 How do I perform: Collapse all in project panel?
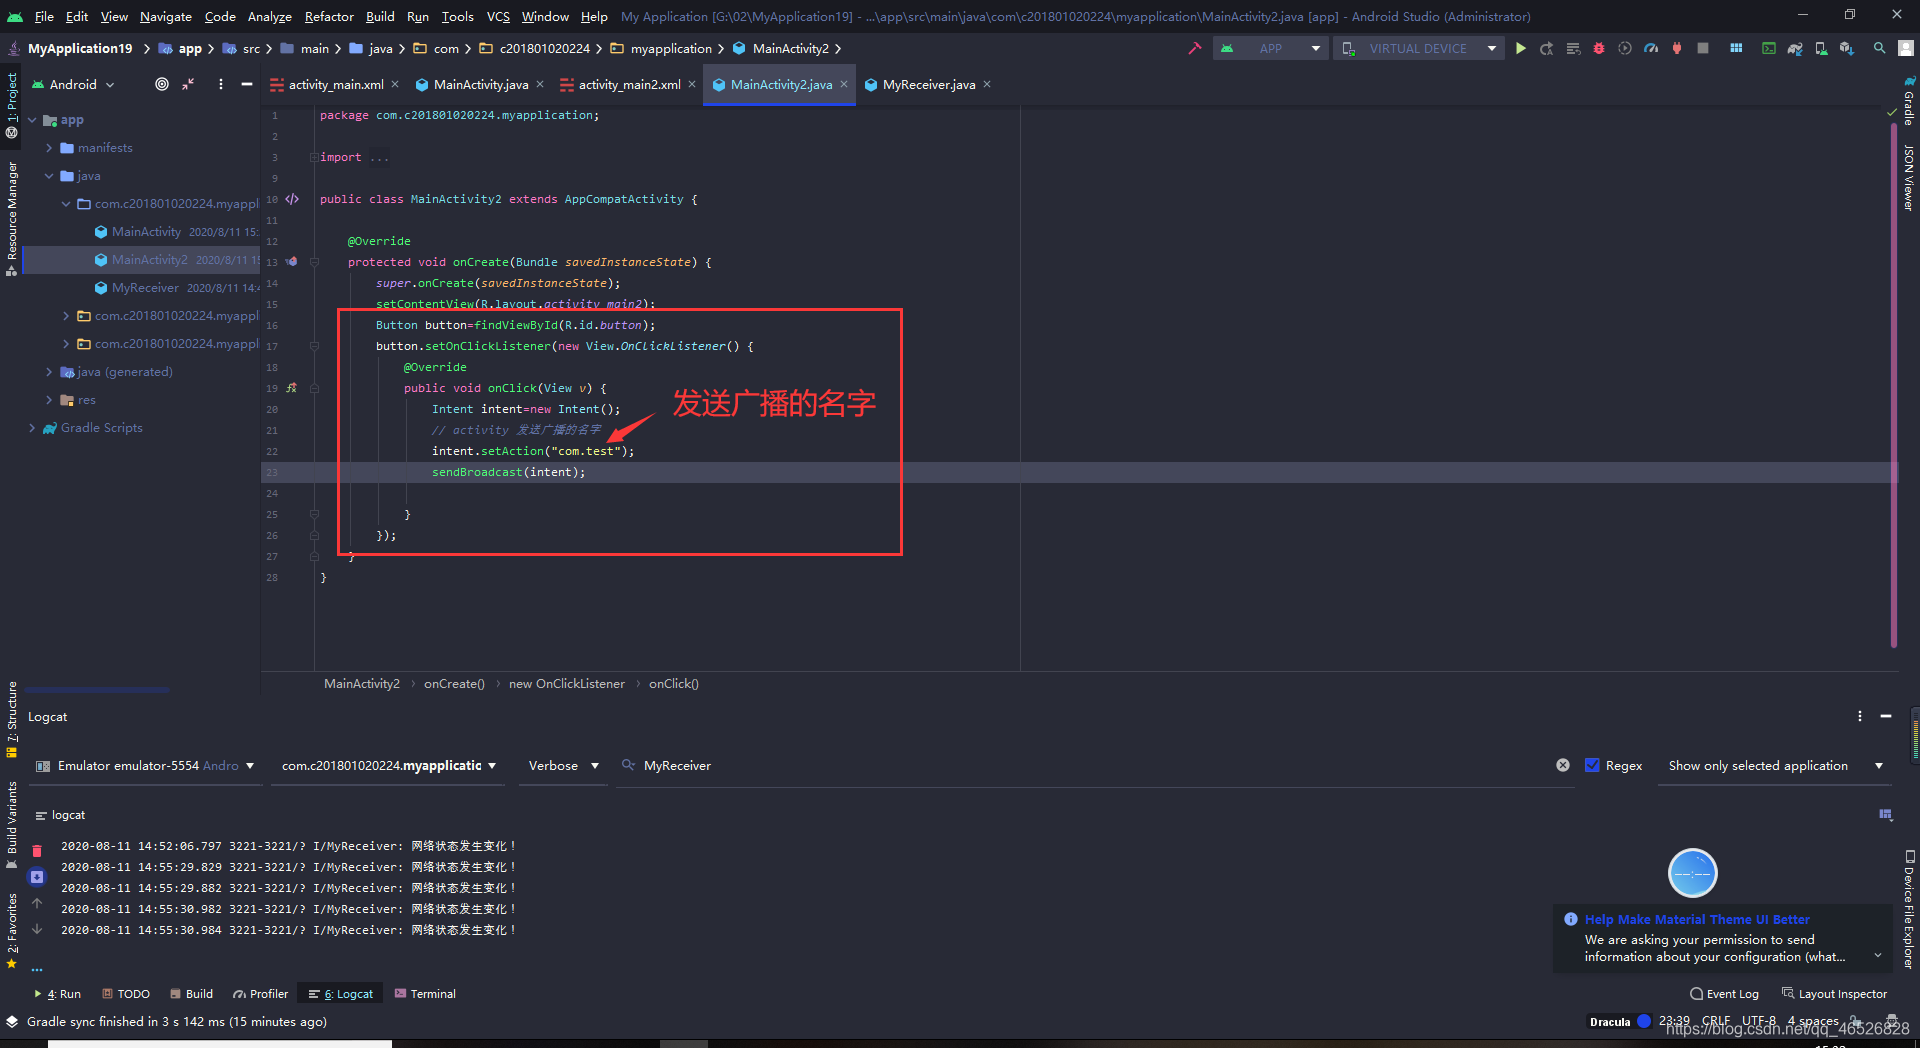(x=188, y=84)
